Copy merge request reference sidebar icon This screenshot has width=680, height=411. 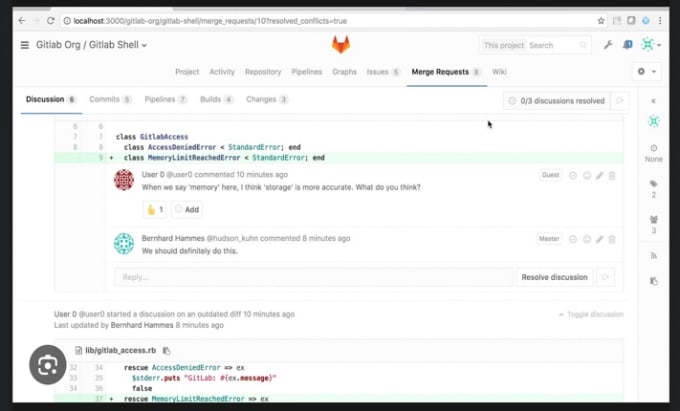click(x=654, y=281)
